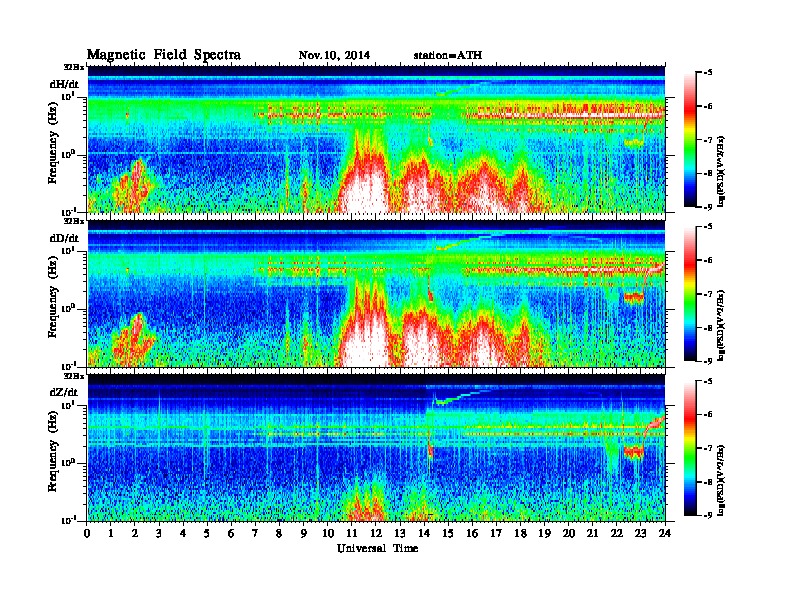This screenshot has height=612, width=792.
Task: Click hour 14 on the time axis
Action: [x=424, y=533]
